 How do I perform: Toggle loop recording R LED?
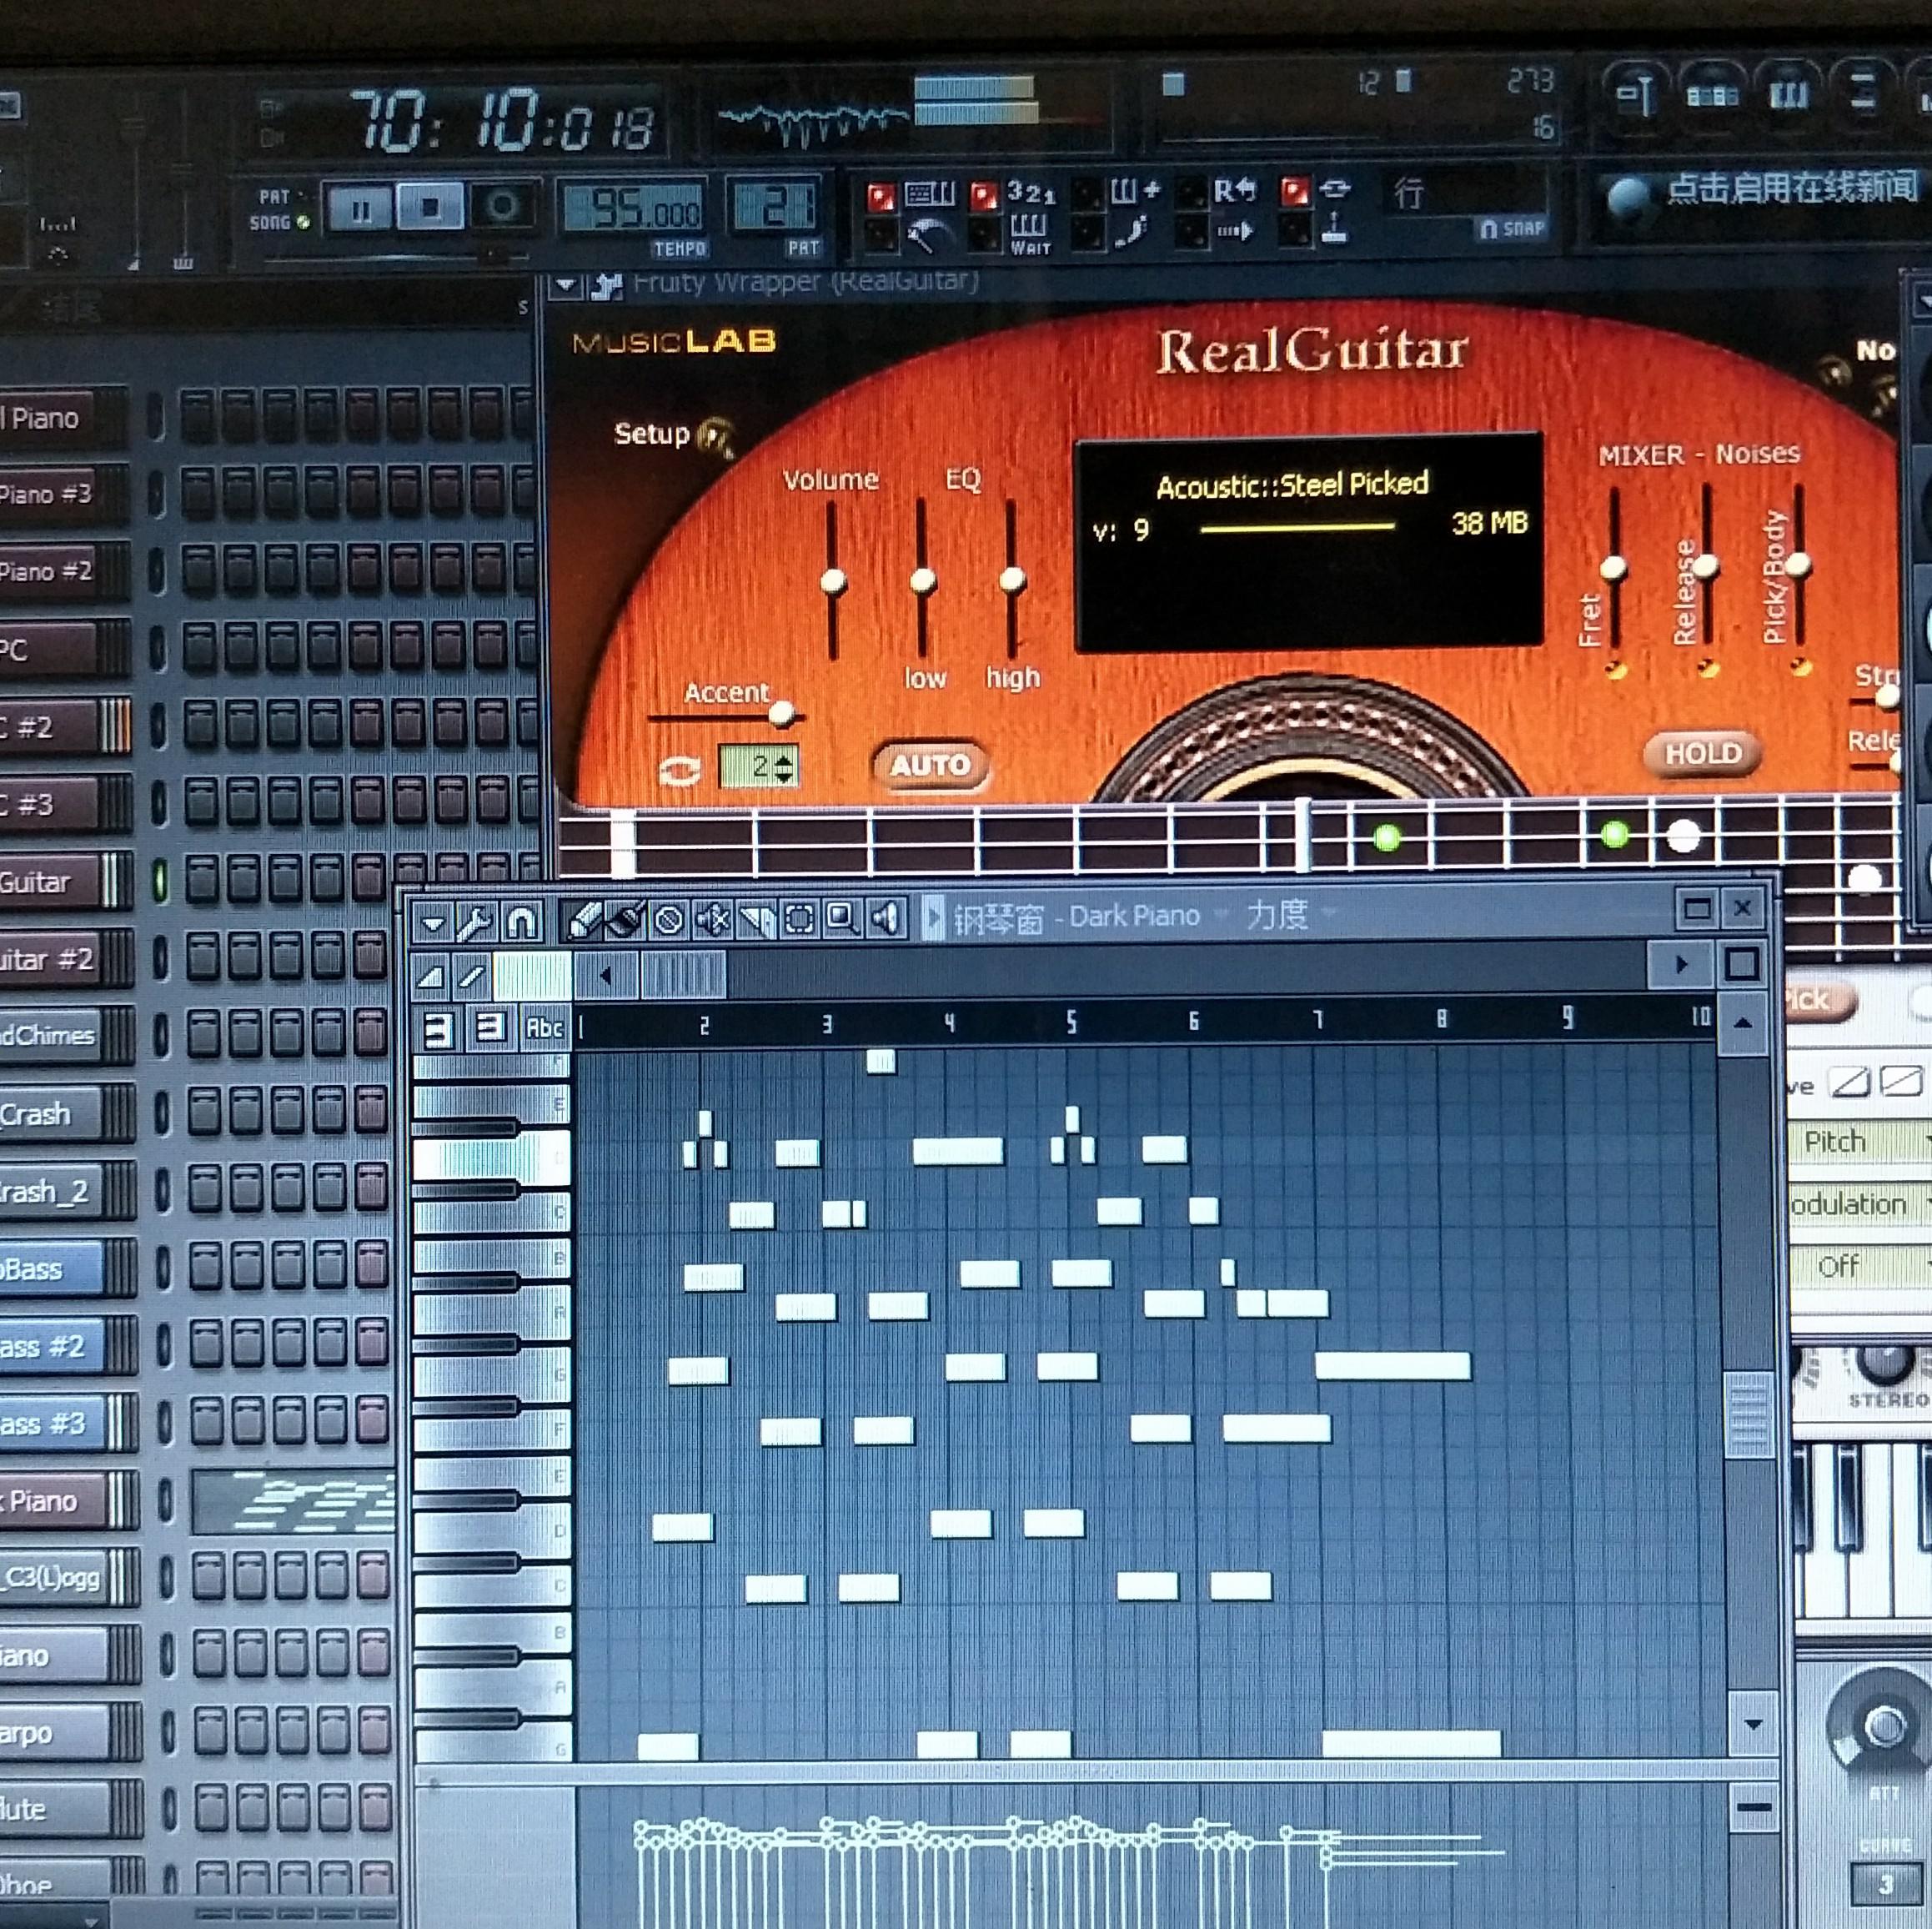tap(1191, 192)
